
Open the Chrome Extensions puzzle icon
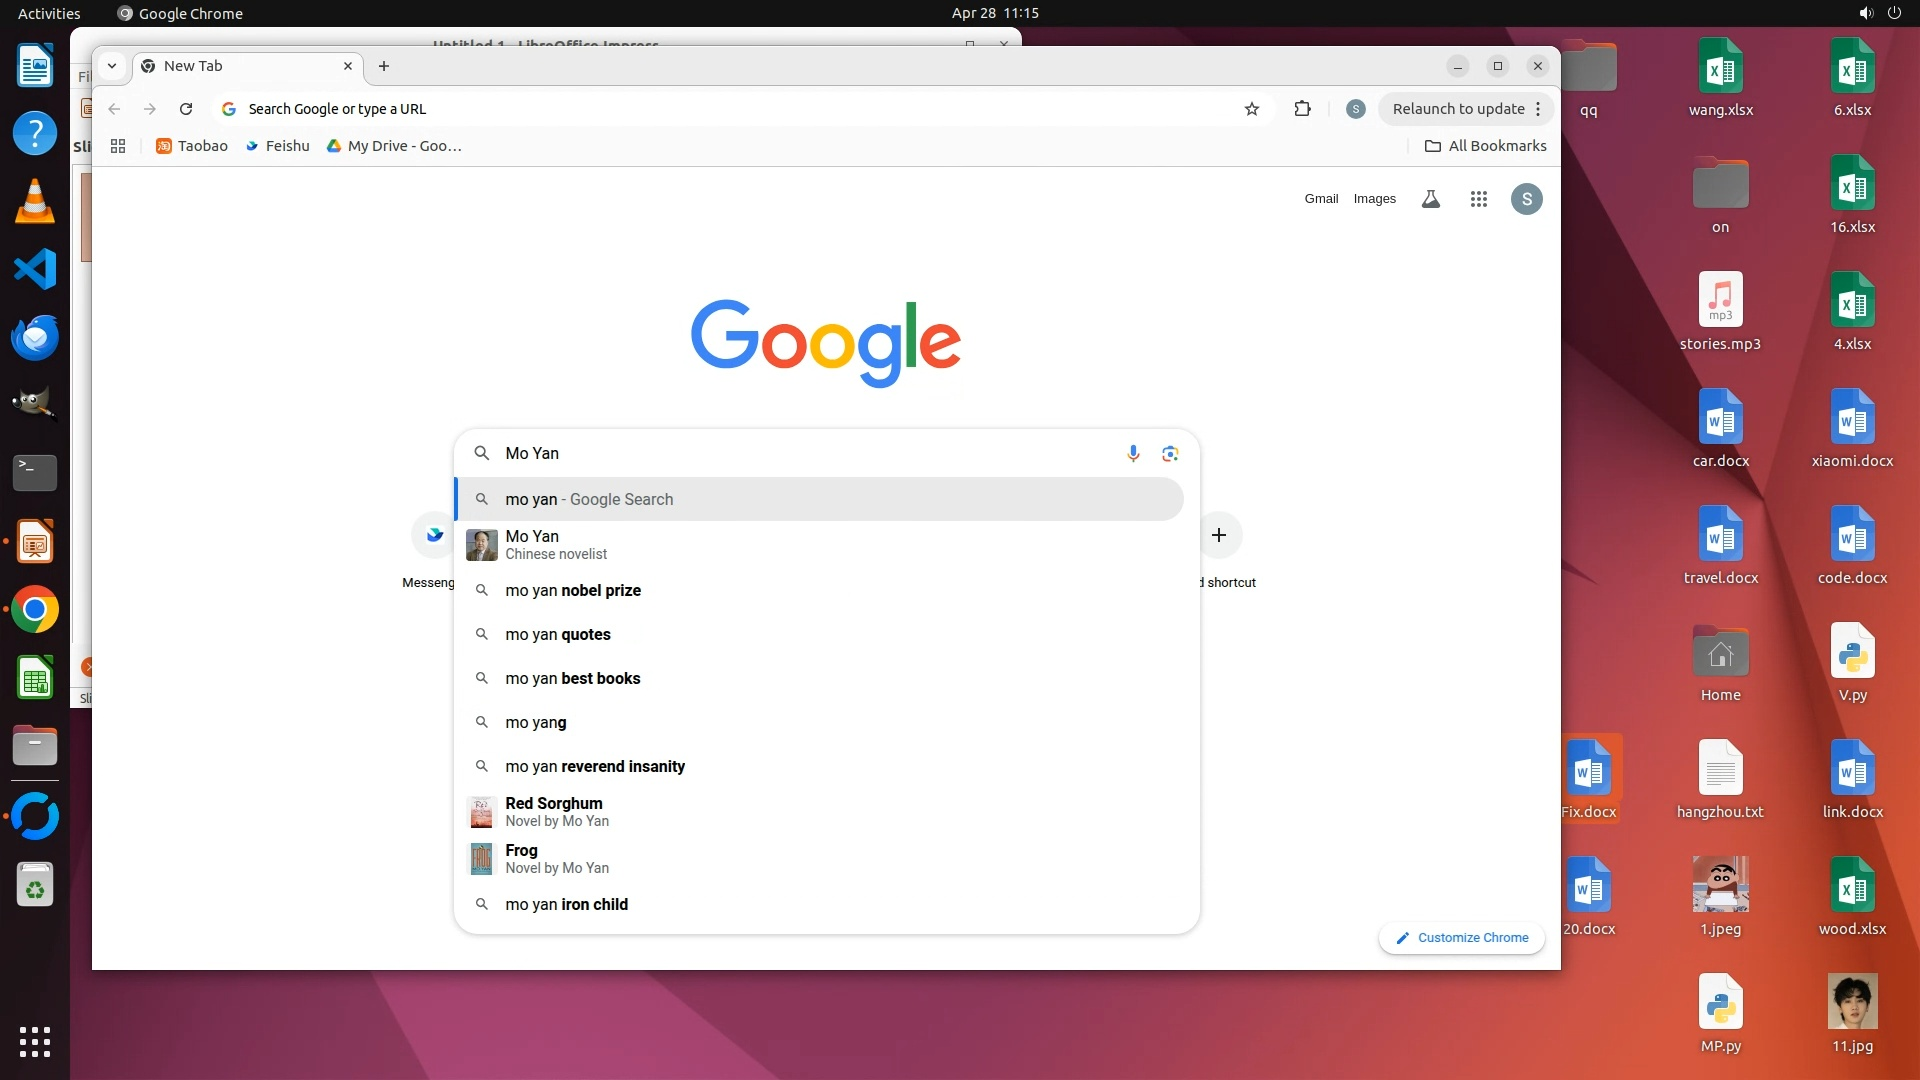pos(1302,109)
